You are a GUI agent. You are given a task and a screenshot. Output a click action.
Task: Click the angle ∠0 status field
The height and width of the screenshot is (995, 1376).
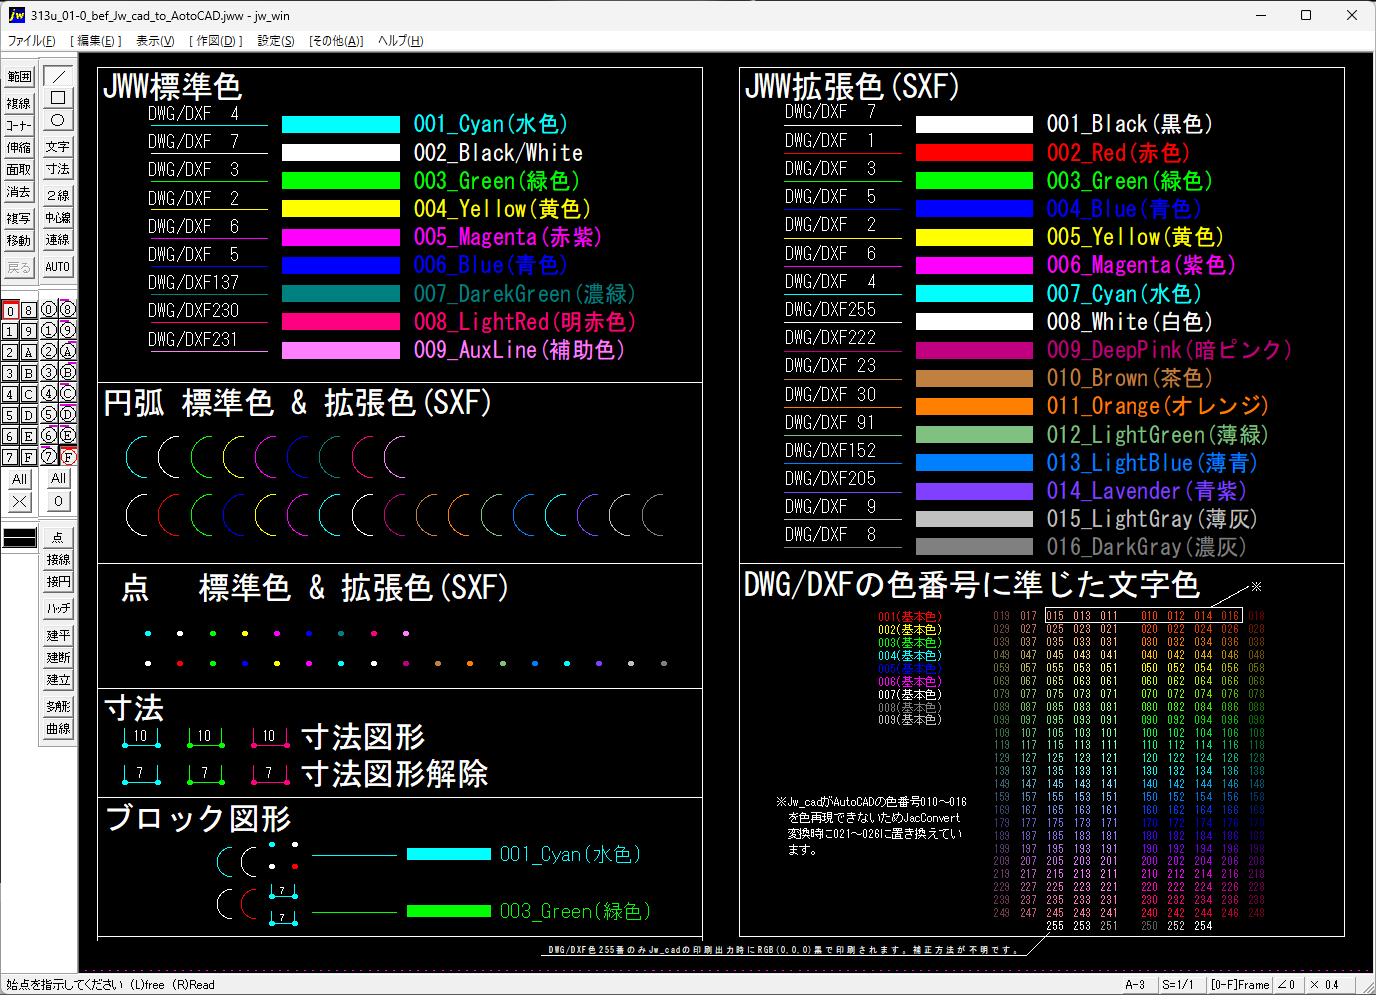pos(1287,984)
